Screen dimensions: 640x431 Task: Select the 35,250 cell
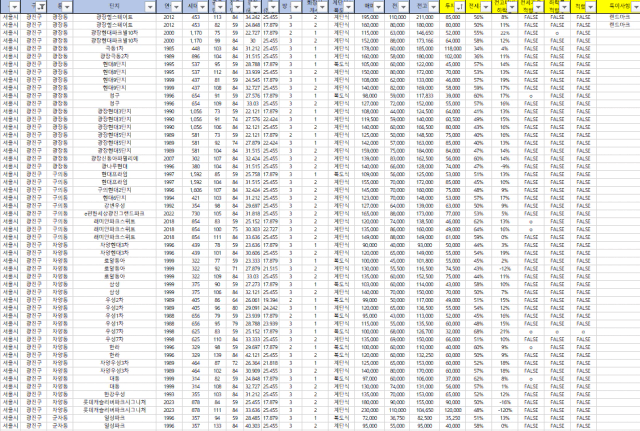coord(453,418)
